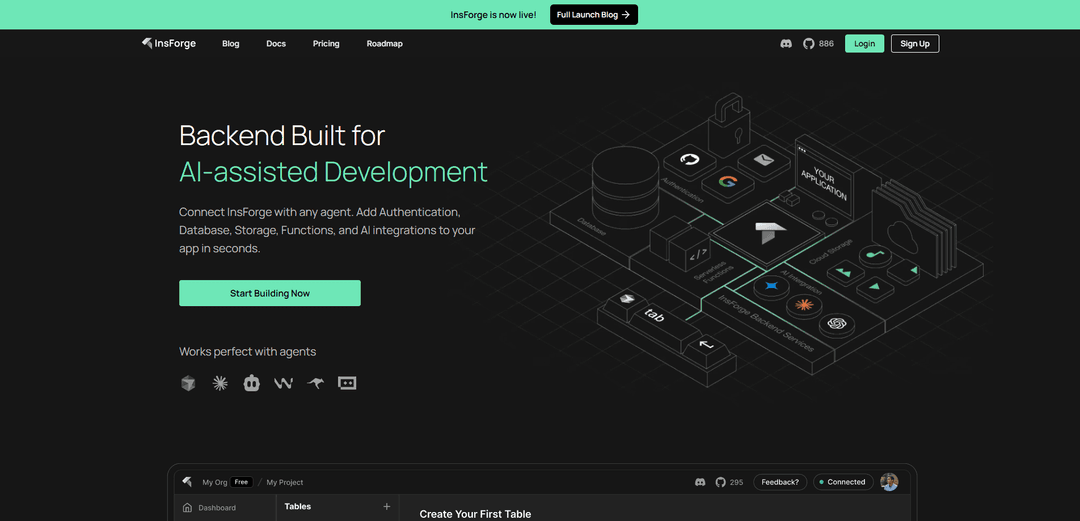Go to the Docs page
Screen dimensions: 1080x521
276,44
